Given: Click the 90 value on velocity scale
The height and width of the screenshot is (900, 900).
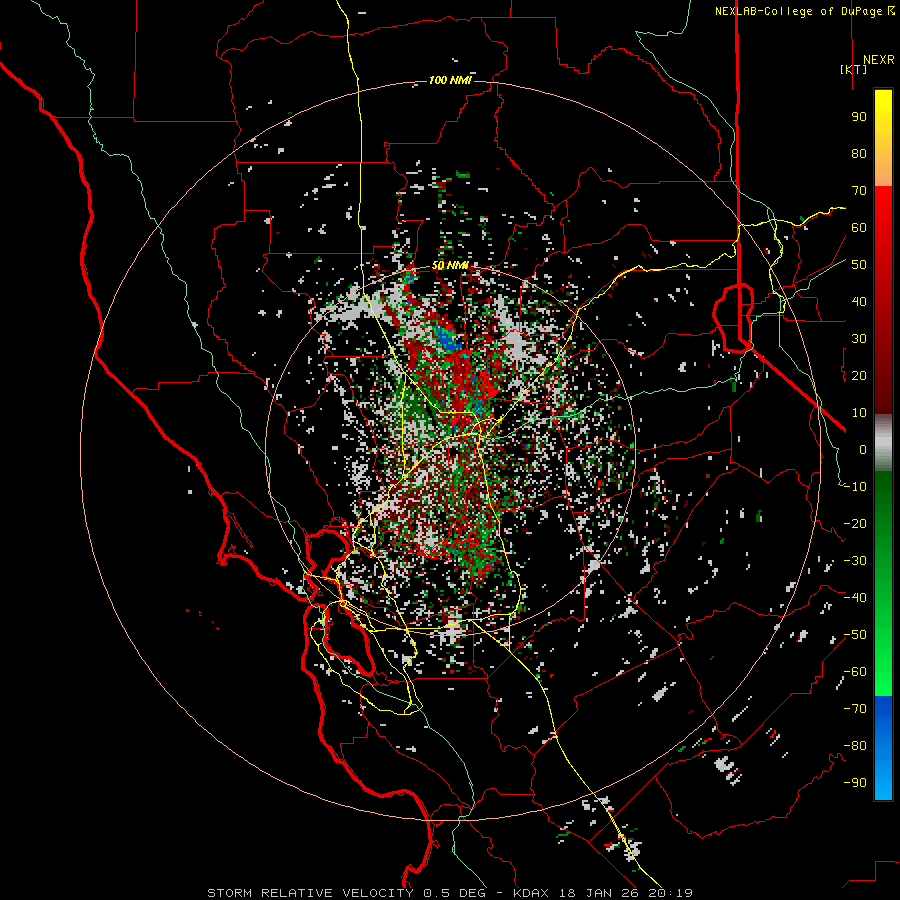Looking at the screenshot, I should (859, 117).
